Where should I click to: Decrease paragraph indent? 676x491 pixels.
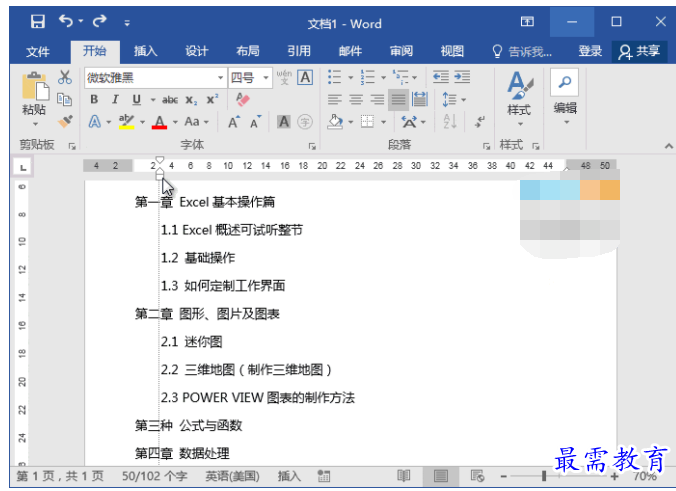pyautogui.click(x=441, y=77)
